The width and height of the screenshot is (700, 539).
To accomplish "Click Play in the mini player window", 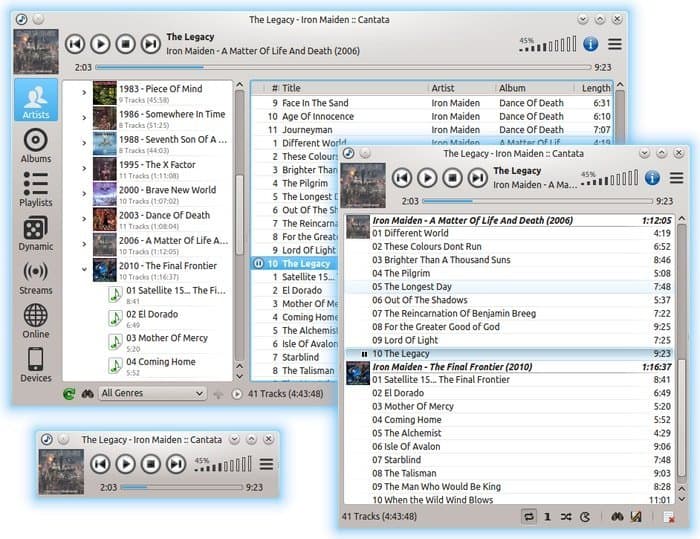I will coord(125,464).
